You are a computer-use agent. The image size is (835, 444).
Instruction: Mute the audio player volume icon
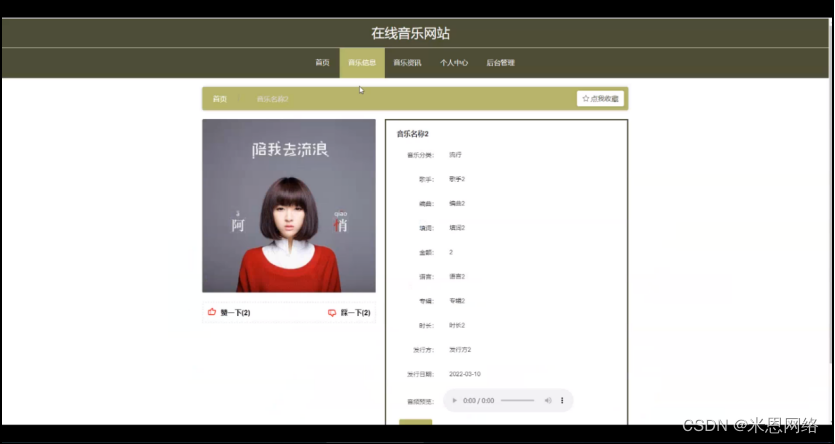coord(547,400)
